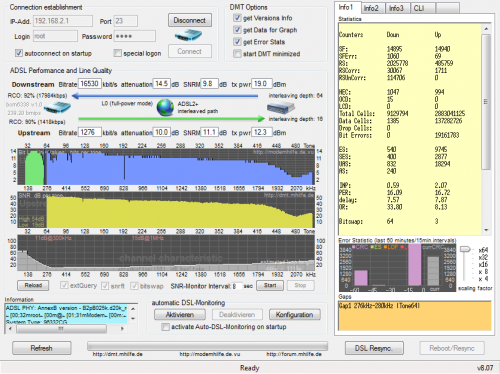Image resolution: width=500 pixels, height=374 pixels.
Task: Open the Info3 tab
Action: pyautogui.click(x=398, y=8)
